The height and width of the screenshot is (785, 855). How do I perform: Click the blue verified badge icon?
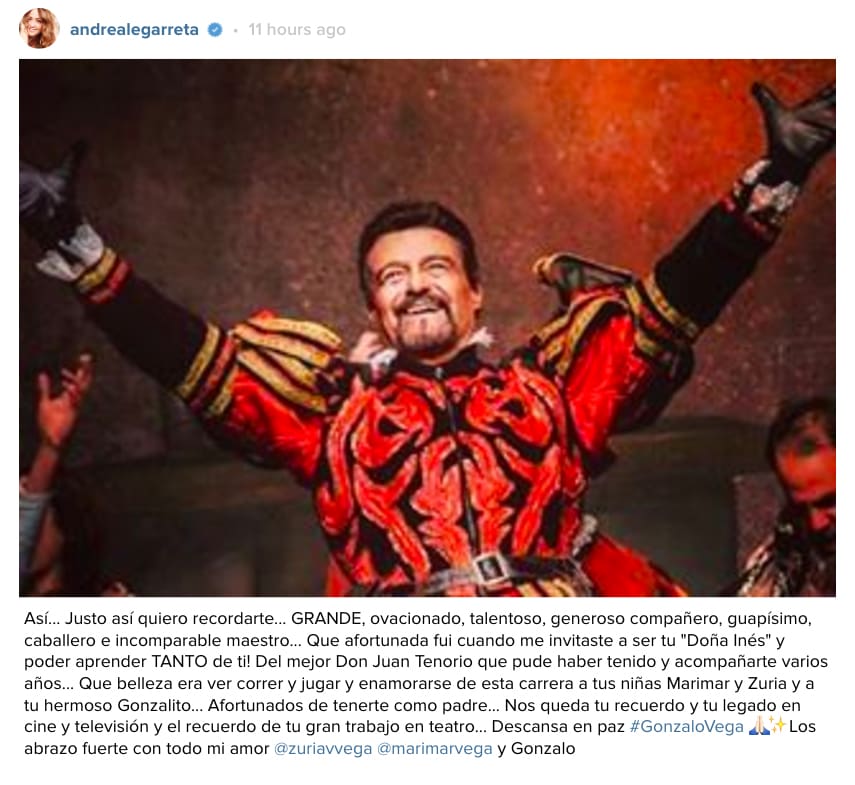click(215, 29)
